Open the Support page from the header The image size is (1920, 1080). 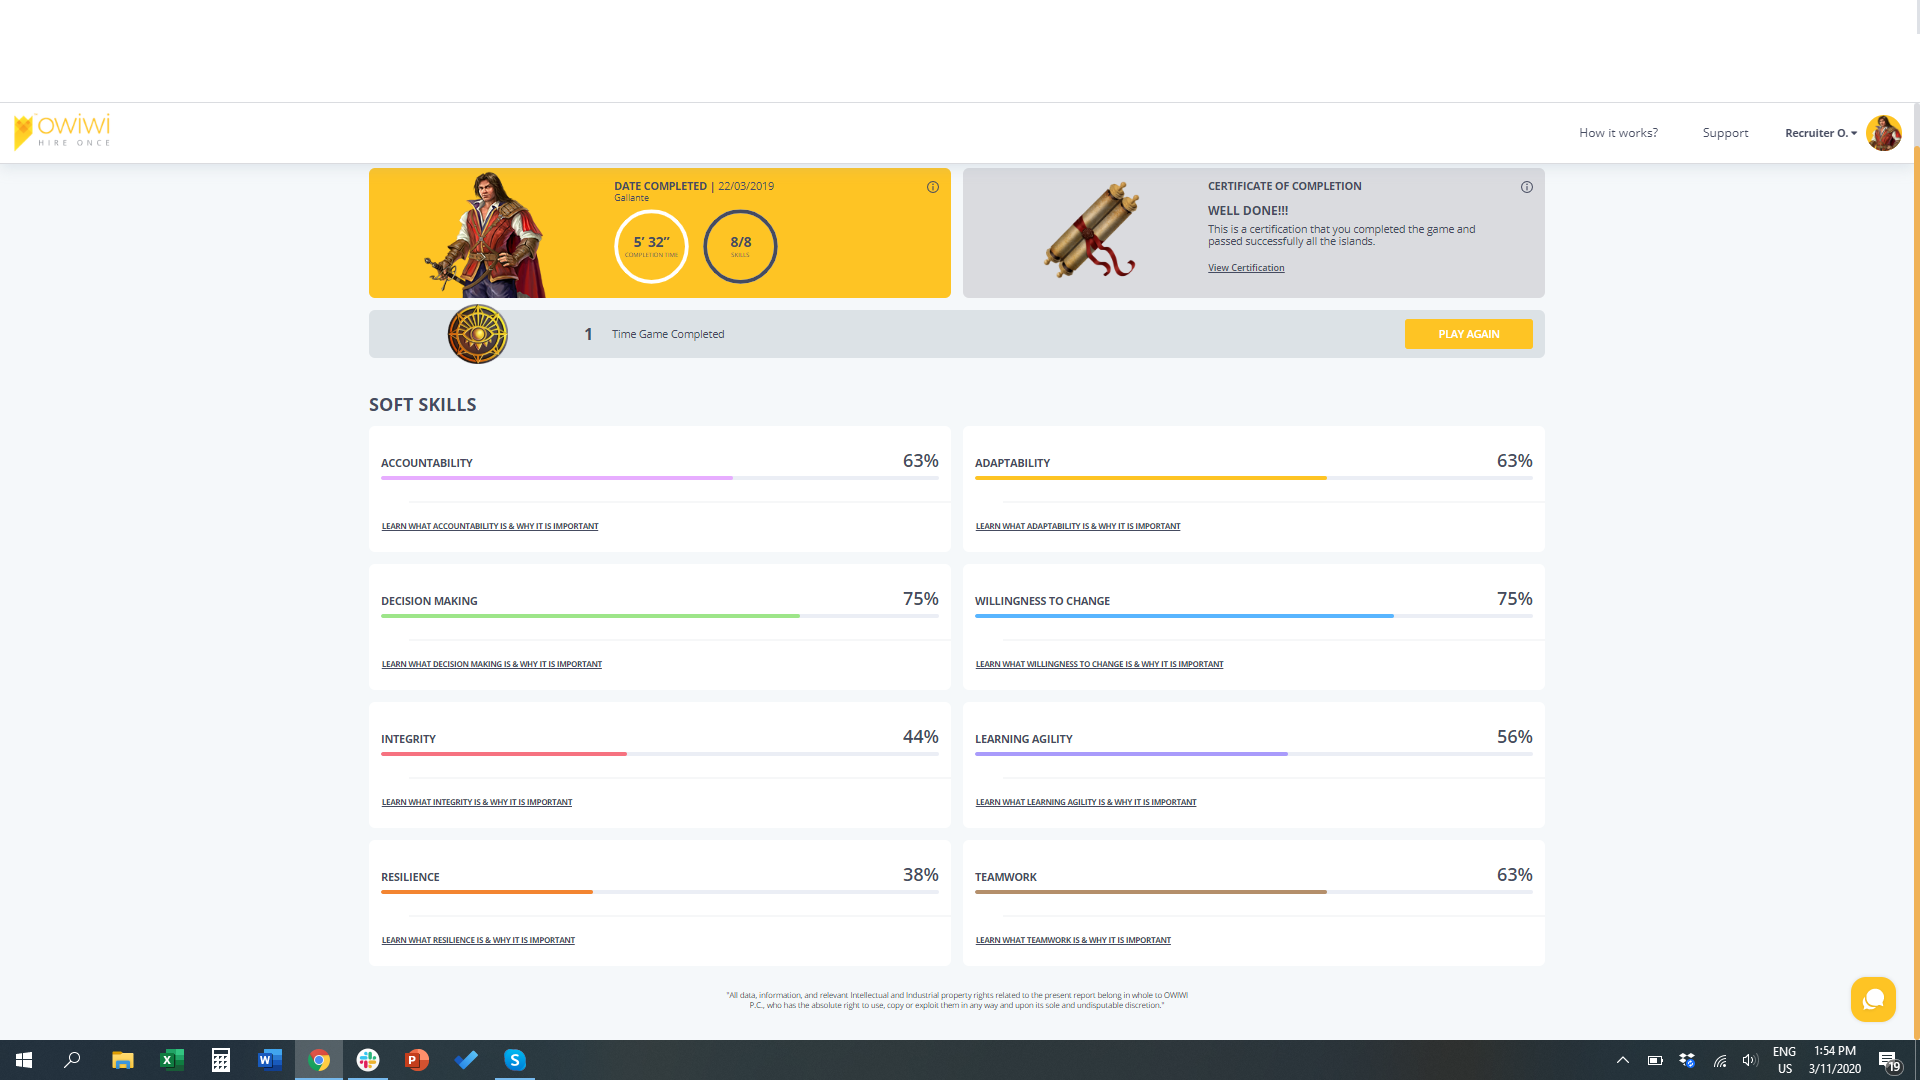point(1725,132)
